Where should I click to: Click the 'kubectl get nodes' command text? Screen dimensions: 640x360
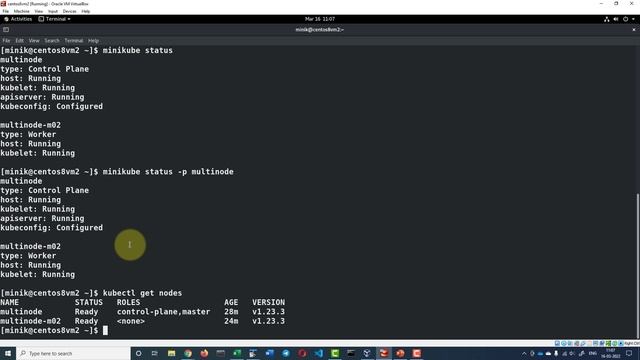[142, 293]
